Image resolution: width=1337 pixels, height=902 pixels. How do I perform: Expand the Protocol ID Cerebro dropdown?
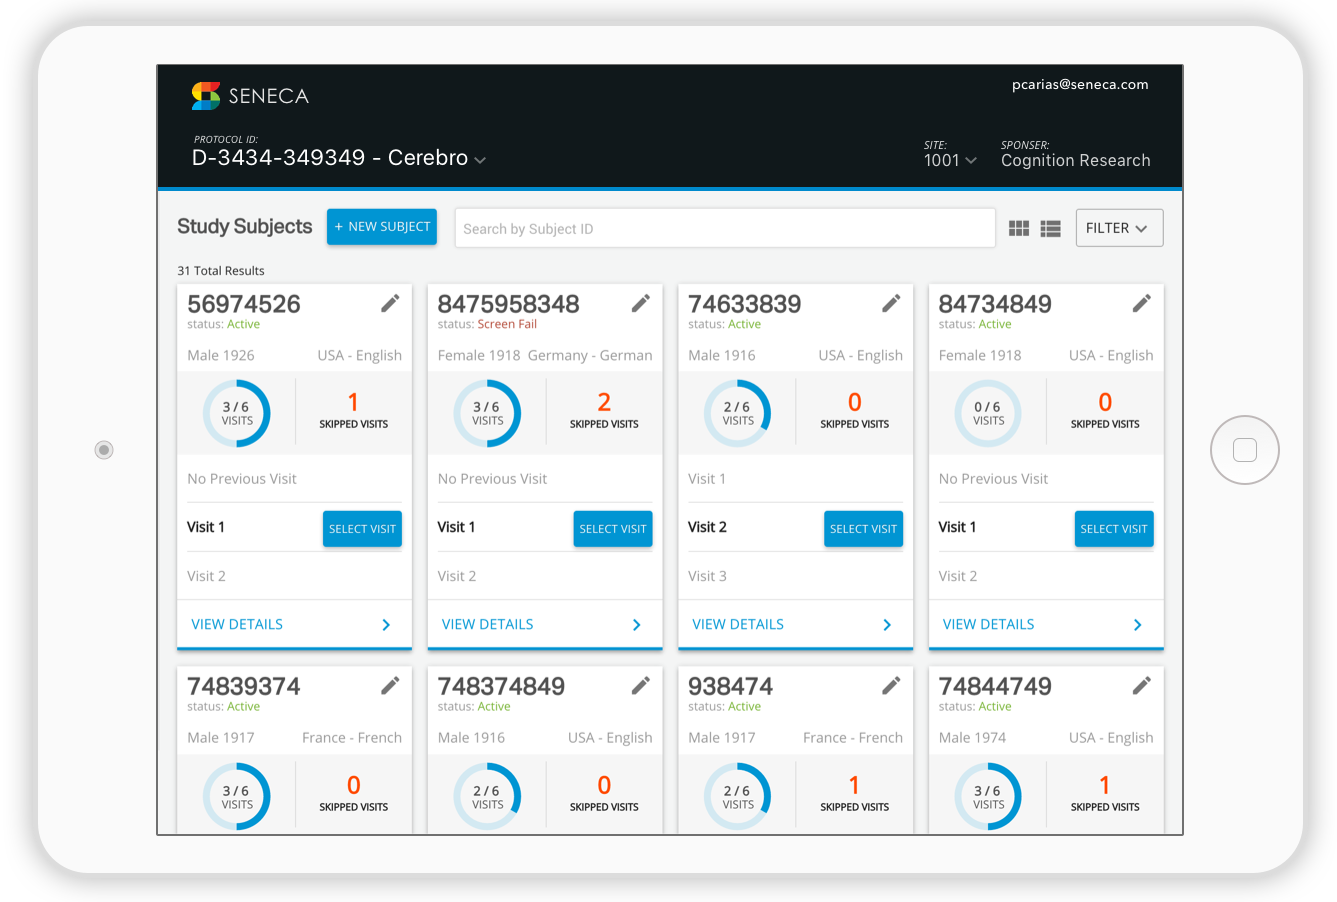tap(480, 160)
